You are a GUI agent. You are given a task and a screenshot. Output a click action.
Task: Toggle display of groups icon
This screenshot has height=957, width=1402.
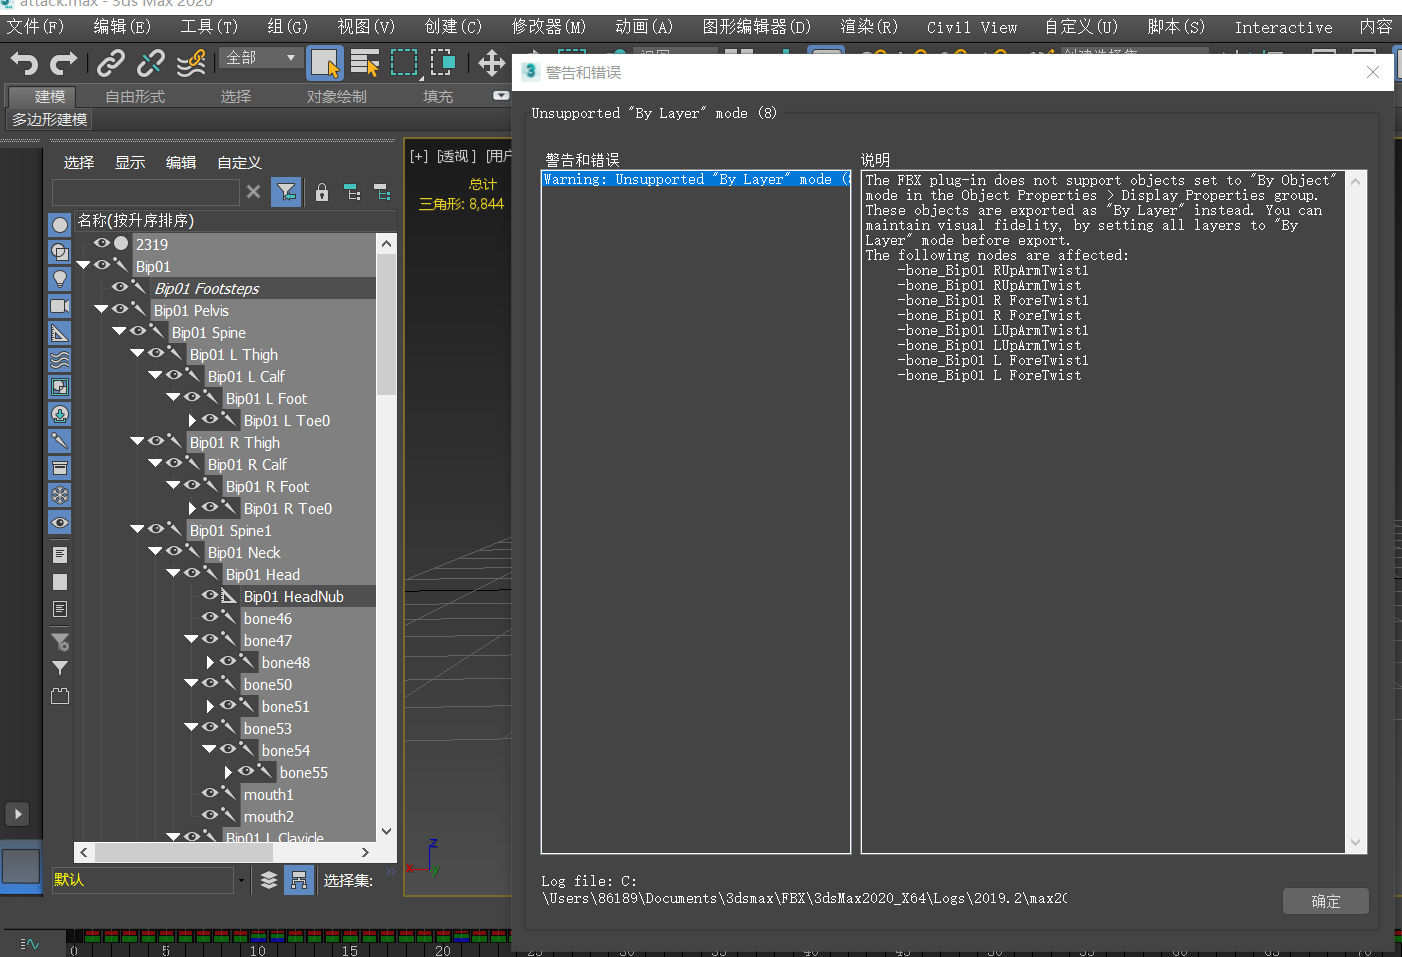pyautogui.click(x=60, y=387)
